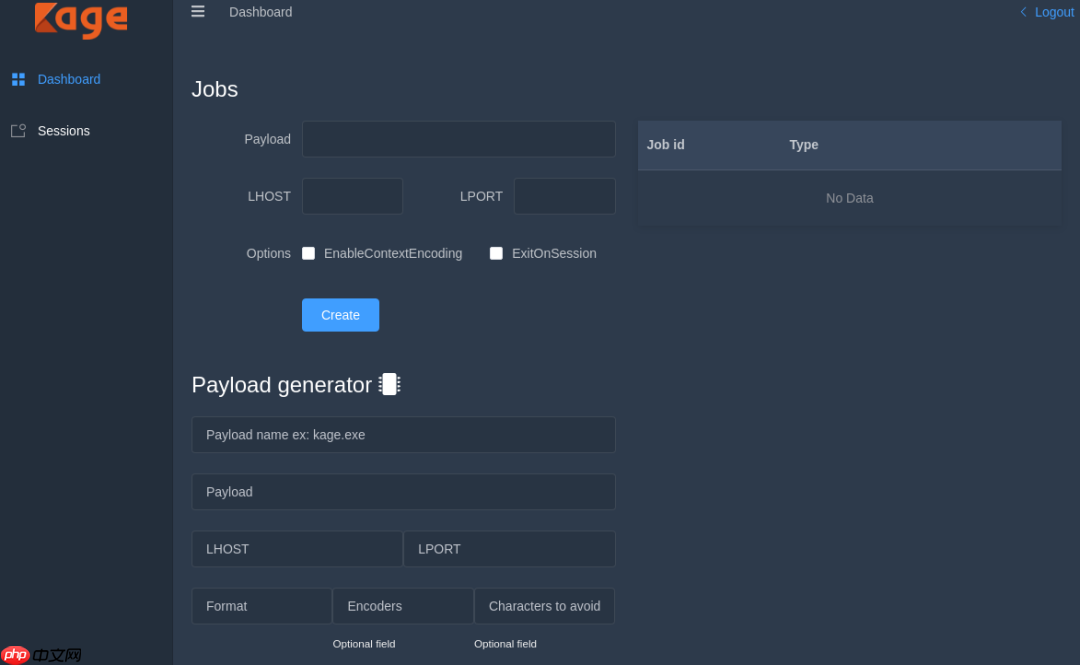Click the Job id column header
This screenshot has height=665, width=1080.
665,145
